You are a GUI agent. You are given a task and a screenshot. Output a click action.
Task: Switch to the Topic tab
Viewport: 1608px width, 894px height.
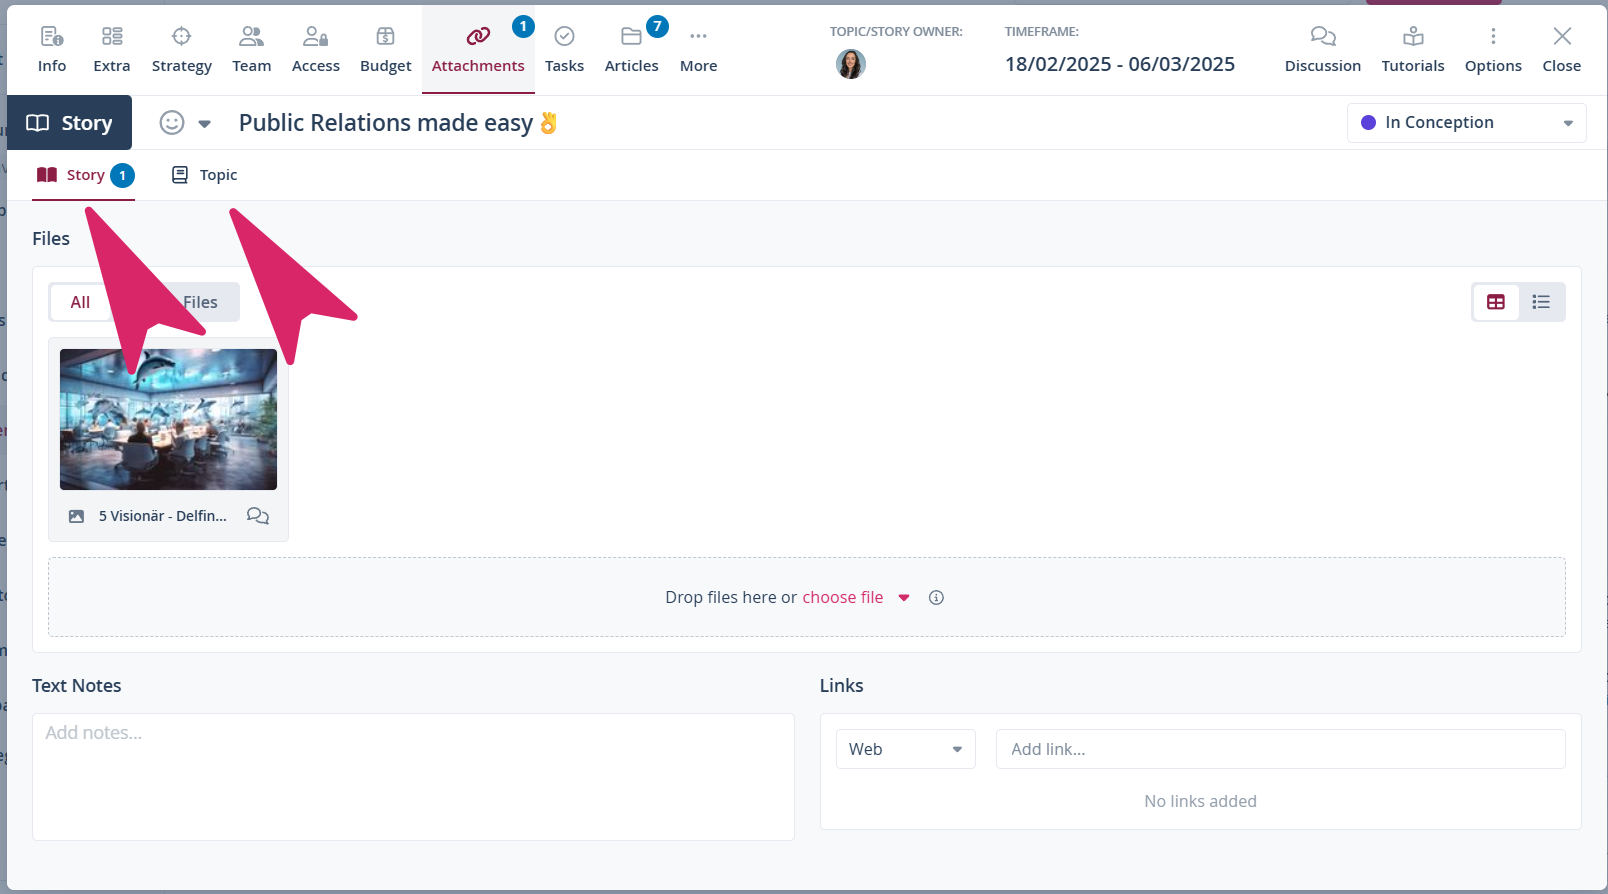[x=205, y=175]
